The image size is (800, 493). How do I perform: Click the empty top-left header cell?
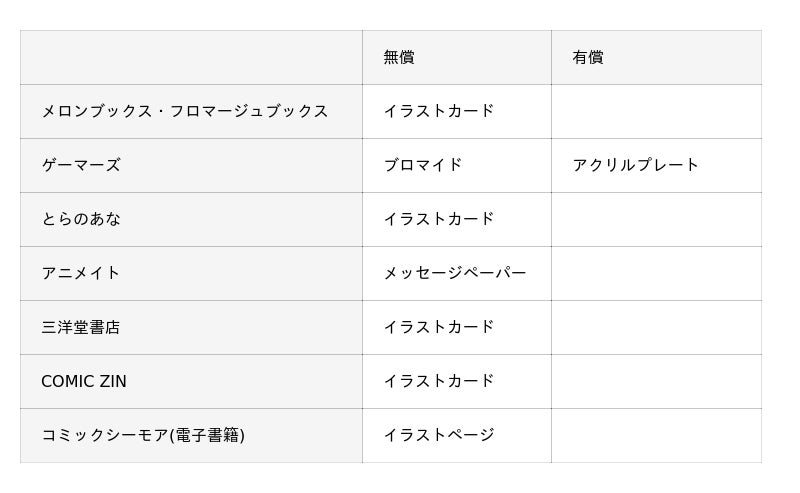coord(191,57)
